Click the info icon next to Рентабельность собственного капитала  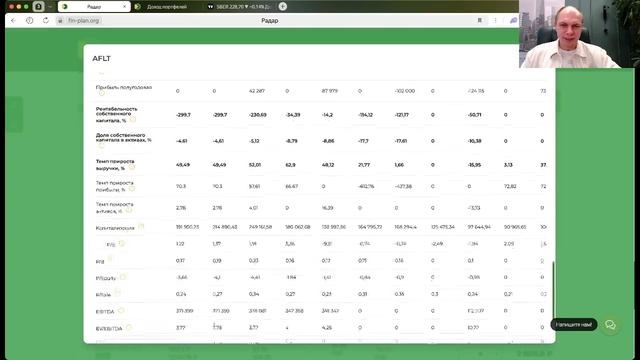click(x=133, y=120)
